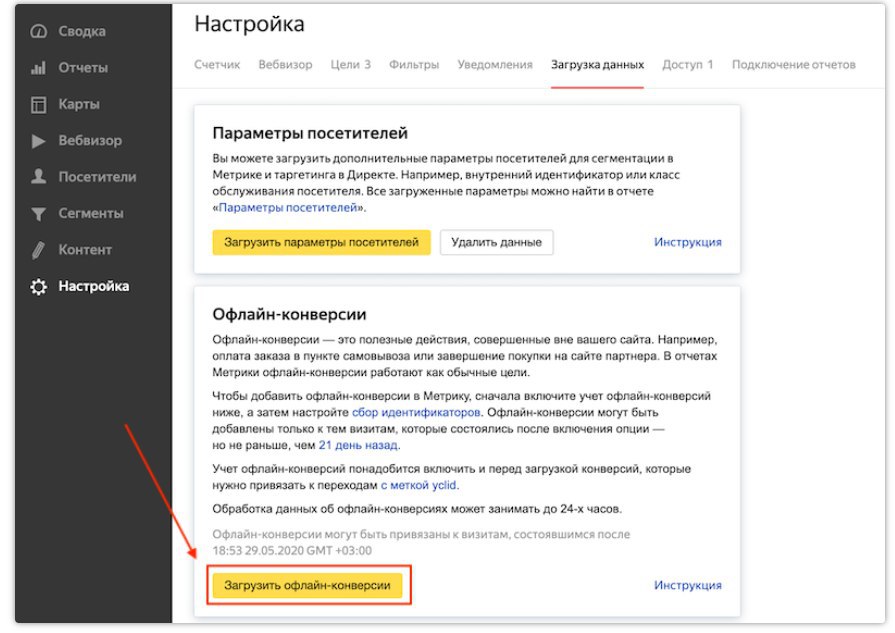Select the Посетители person icon
The width and height of the screenshot is (895, 633).
click(x=39, y=177)
